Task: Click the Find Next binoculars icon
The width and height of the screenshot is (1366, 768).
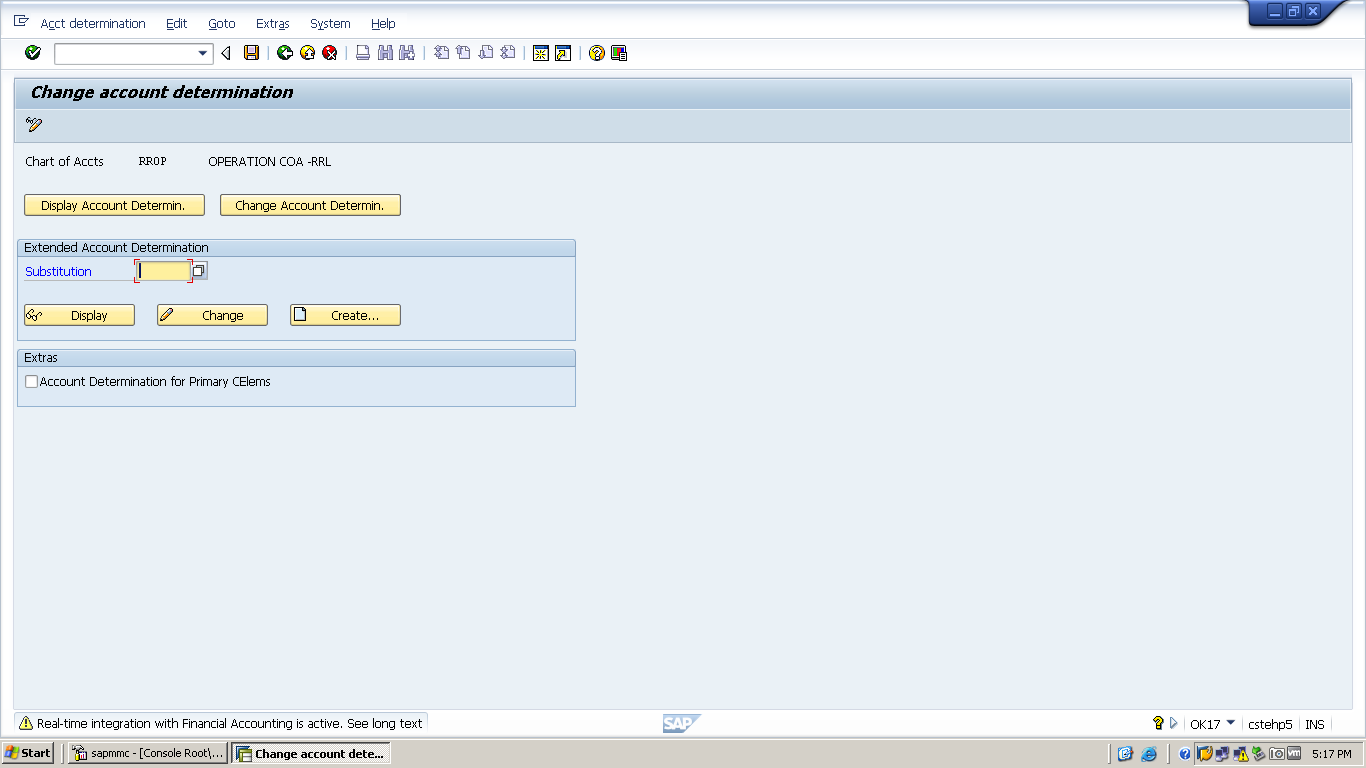Action: click(407, 53)
